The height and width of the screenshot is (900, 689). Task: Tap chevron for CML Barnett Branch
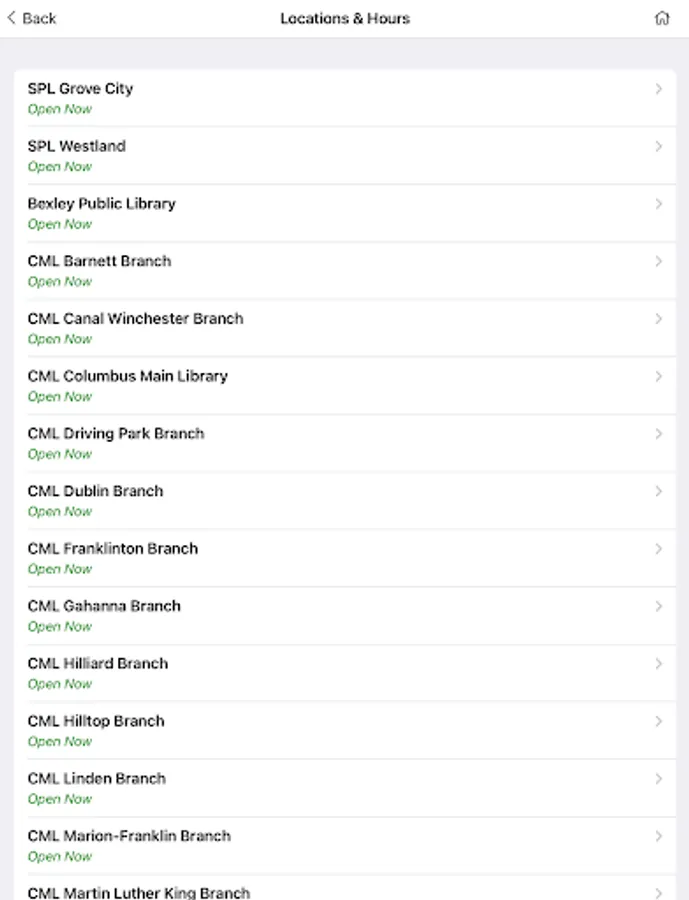coord(659,261)
